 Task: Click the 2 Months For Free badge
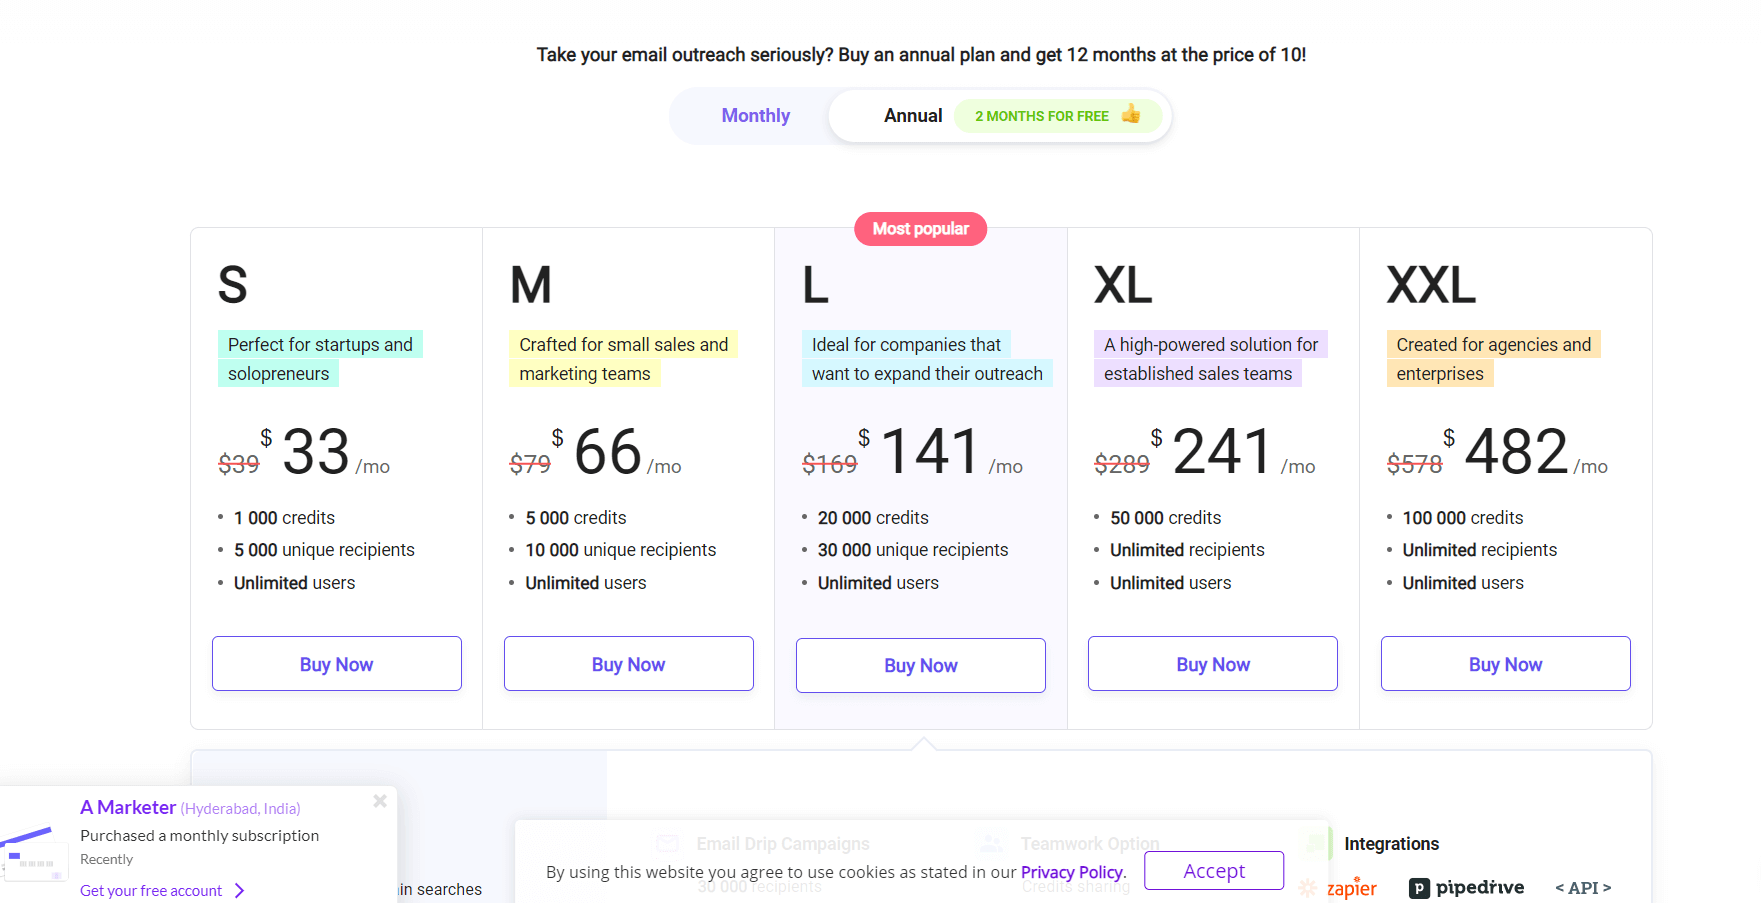click(1042, 116)
